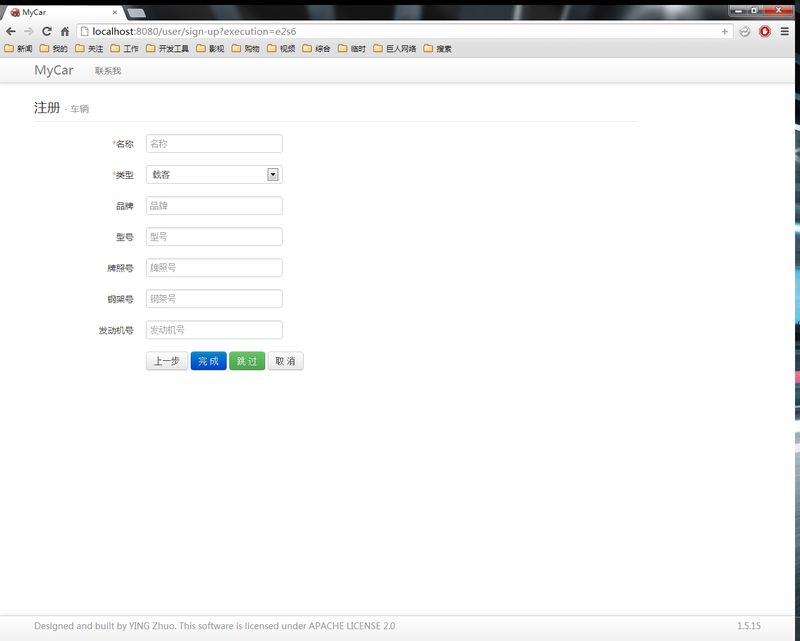
Task: Open the 搜索 bookmark folder
Action: (x=438, y=48)
